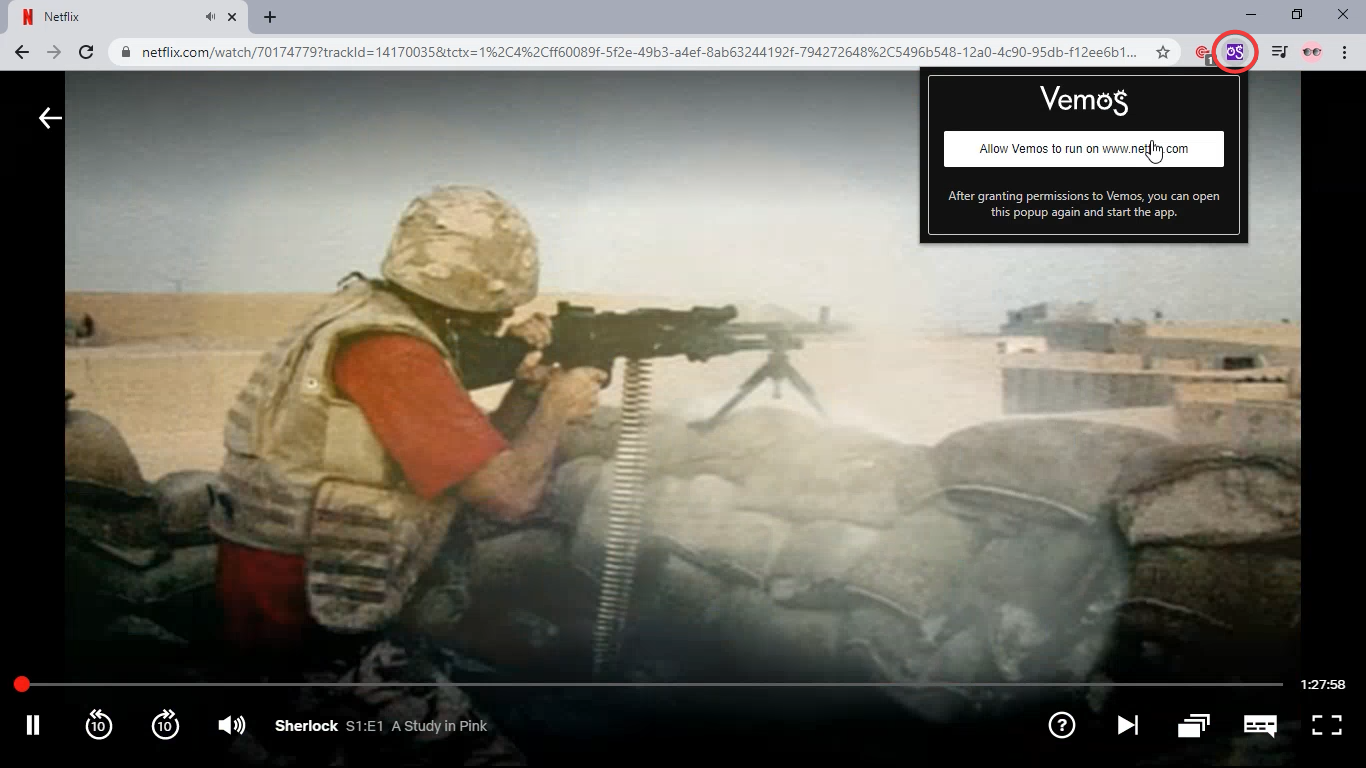
Task: Seek to the middle of the progress bar
Action: click(x=652, y=684)
